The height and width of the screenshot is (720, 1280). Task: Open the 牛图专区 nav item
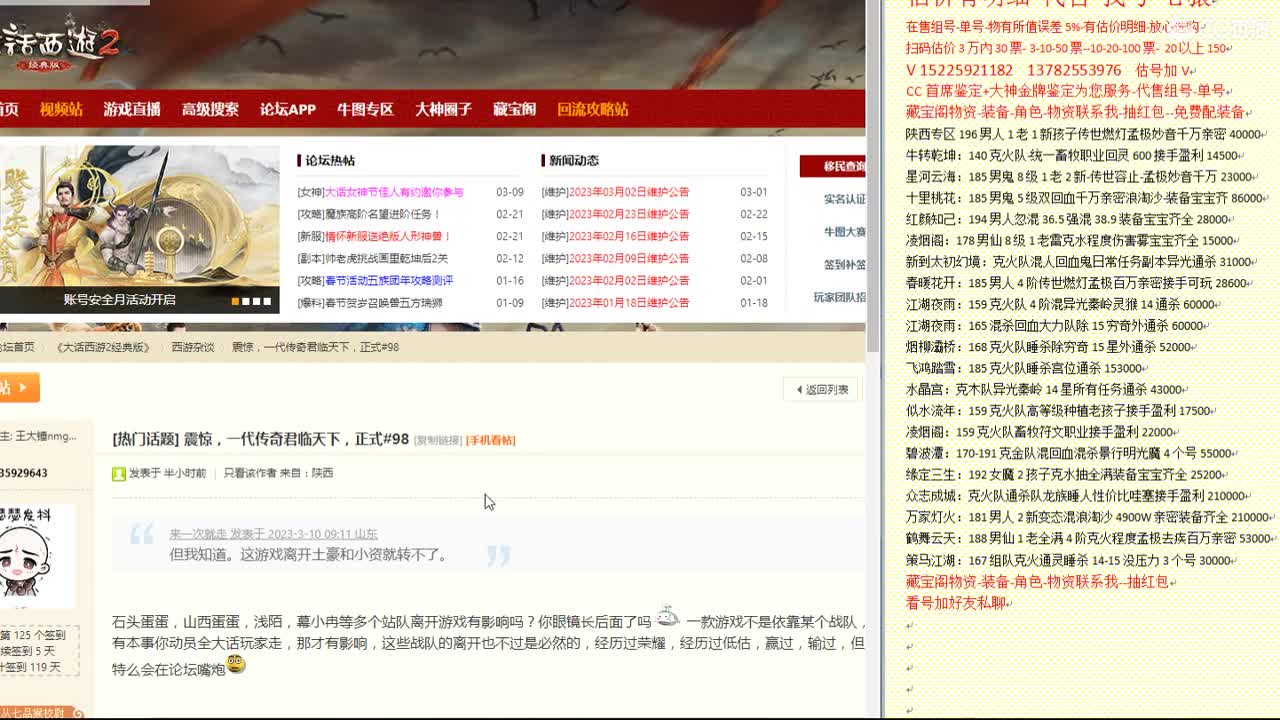pos(365,110)
